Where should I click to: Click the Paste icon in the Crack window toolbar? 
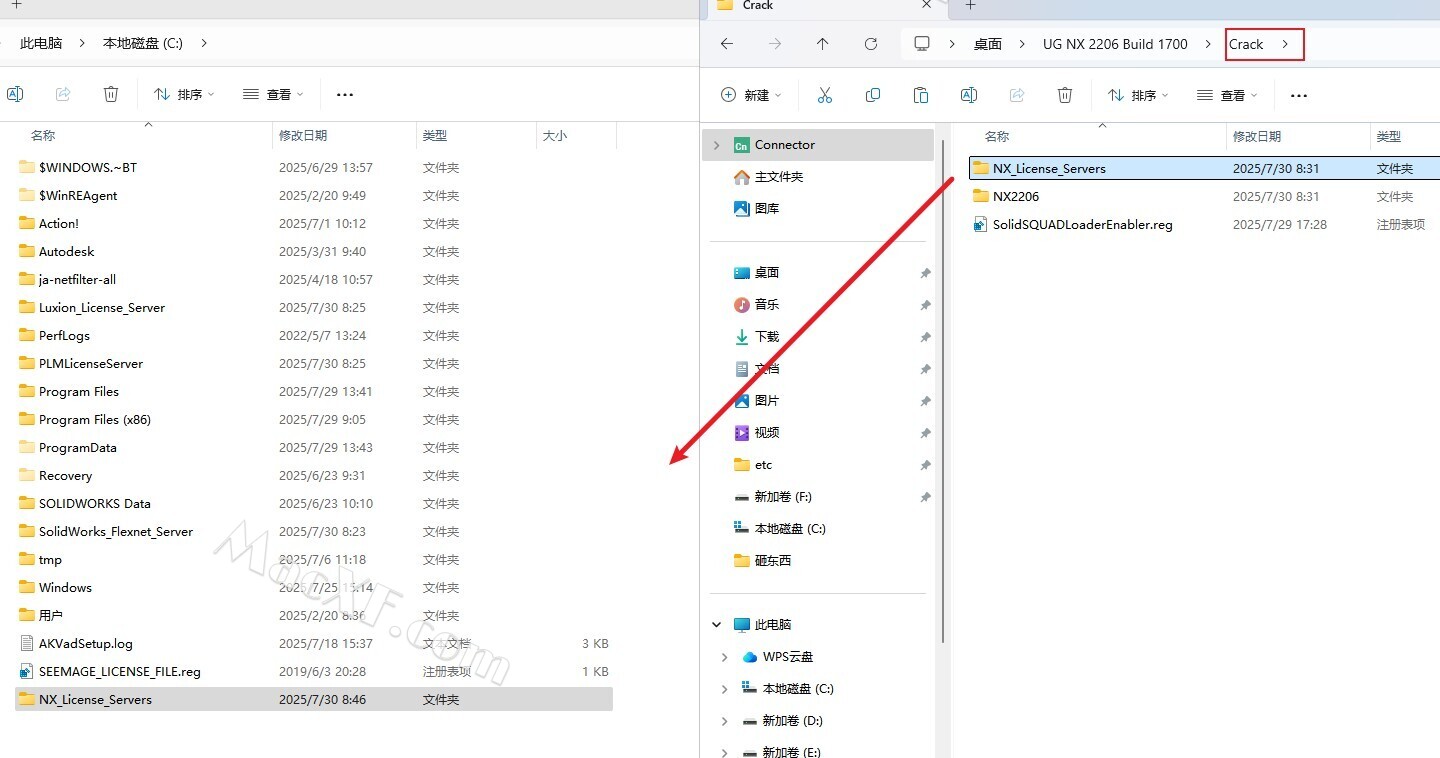[x=921, y=95]
